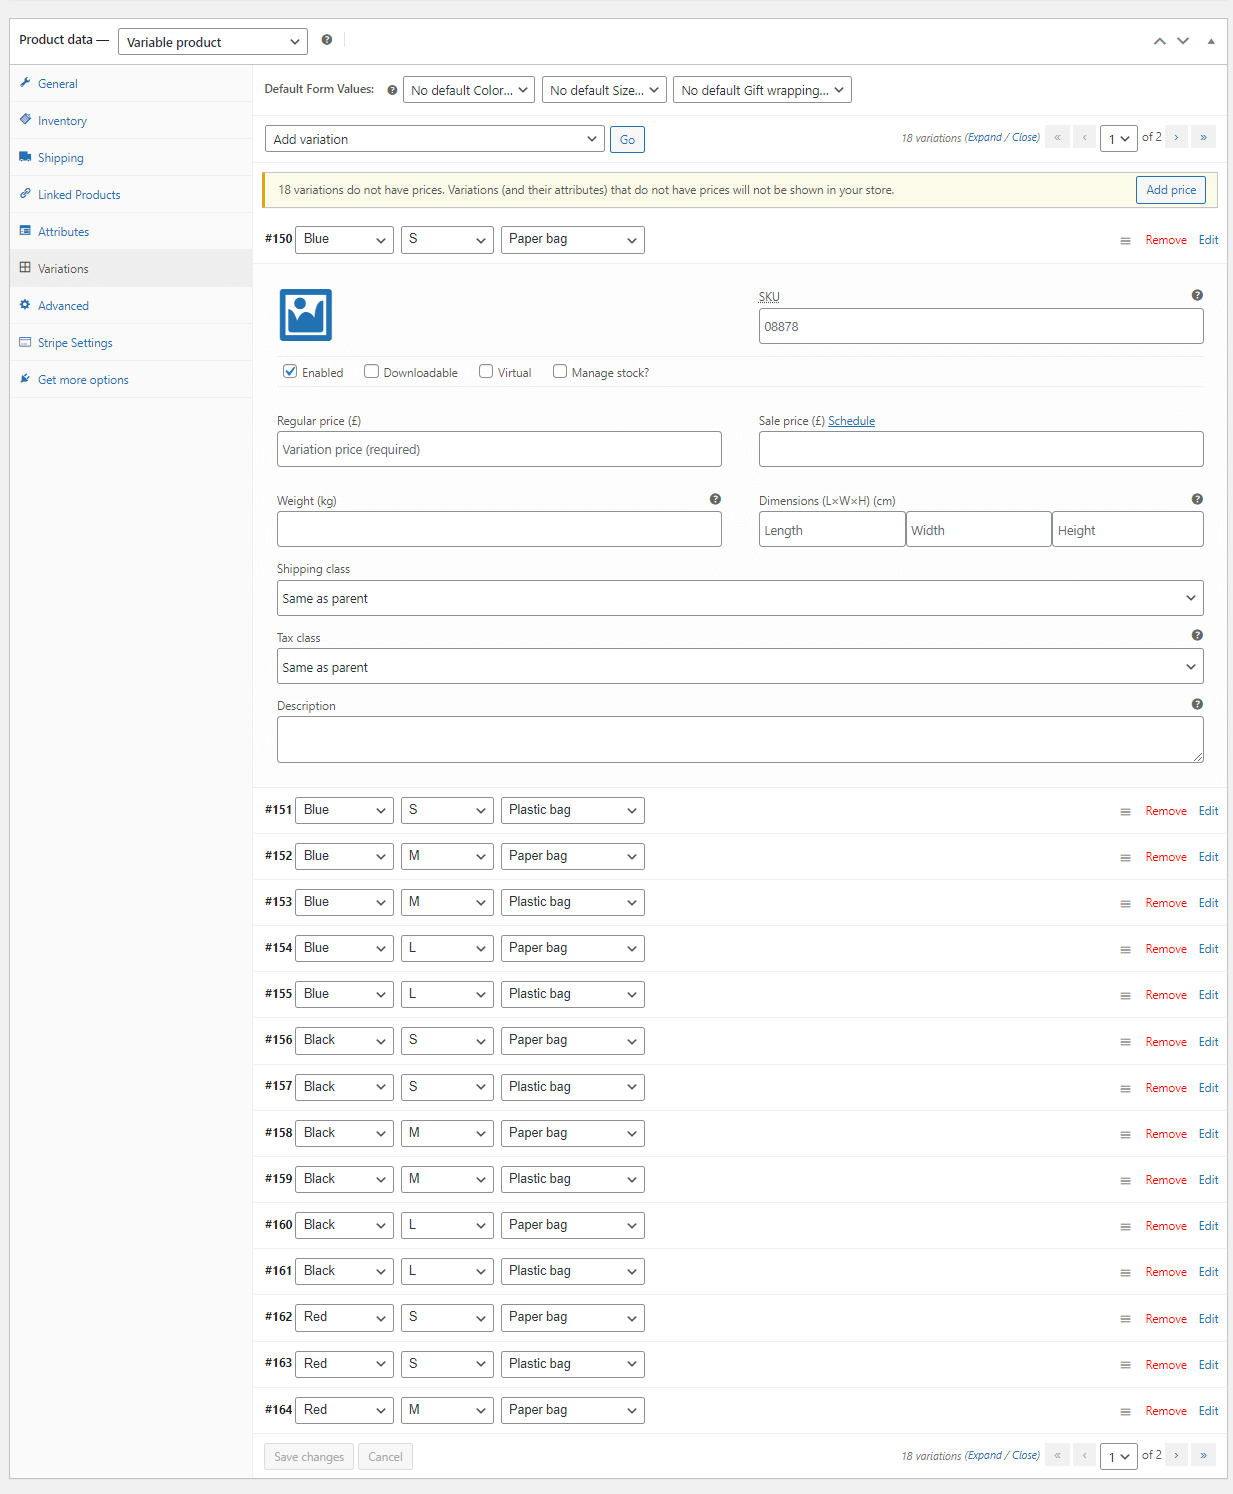Viewport: 1233px width, 1494px height.
Task: Tick the Virtual checkbox
Action: click(x=486, y=371)
